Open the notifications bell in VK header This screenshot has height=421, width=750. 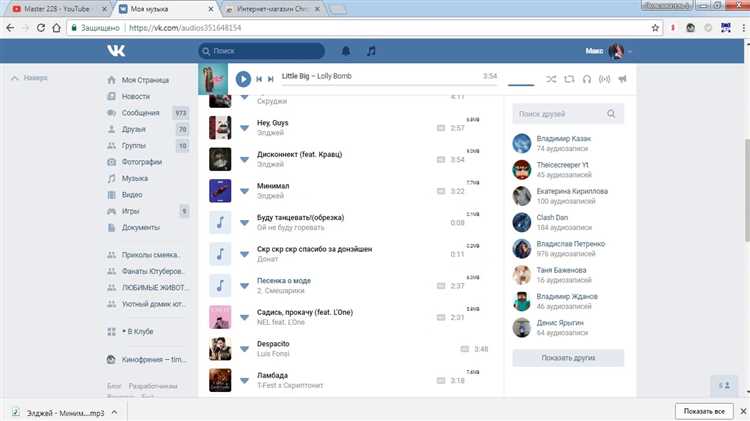[x=346, y=50]
